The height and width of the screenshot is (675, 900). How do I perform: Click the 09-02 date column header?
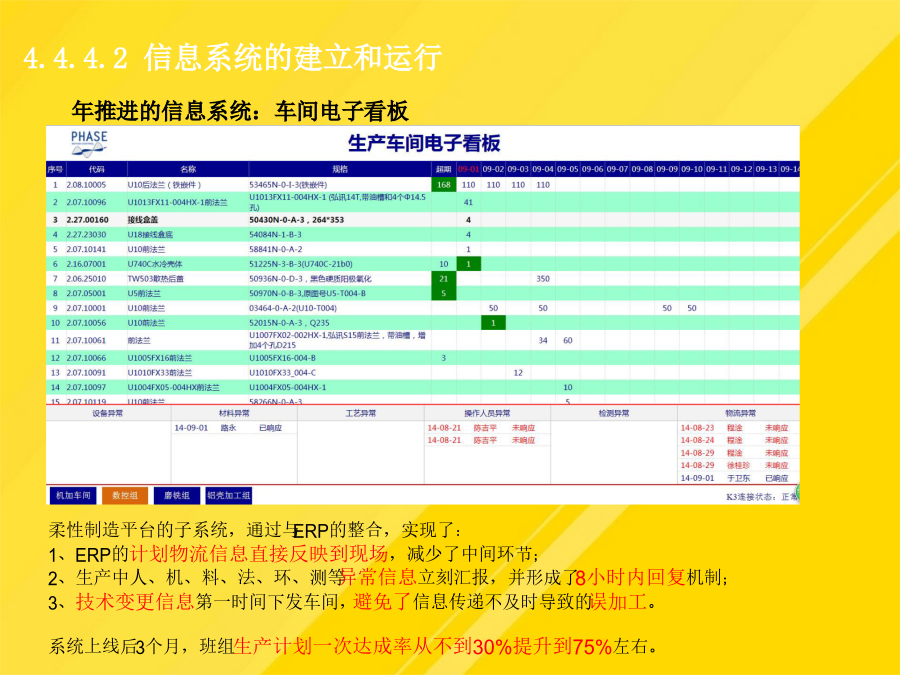(493, 169)
